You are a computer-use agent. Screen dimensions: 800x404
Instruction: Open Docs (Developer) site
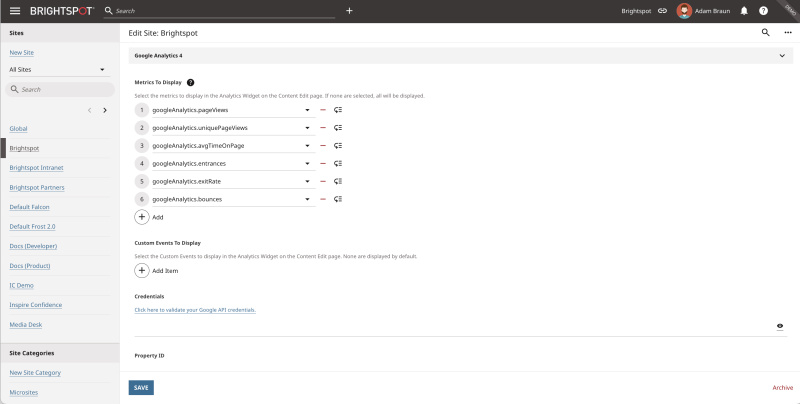point(33,246)
